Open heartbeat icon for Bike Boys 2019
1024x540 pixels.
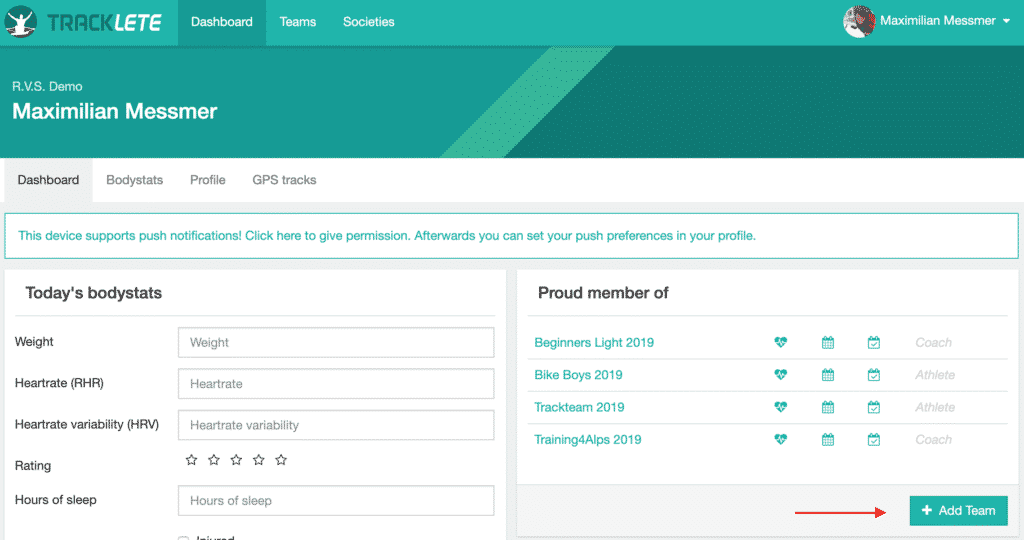coord(780,375)
